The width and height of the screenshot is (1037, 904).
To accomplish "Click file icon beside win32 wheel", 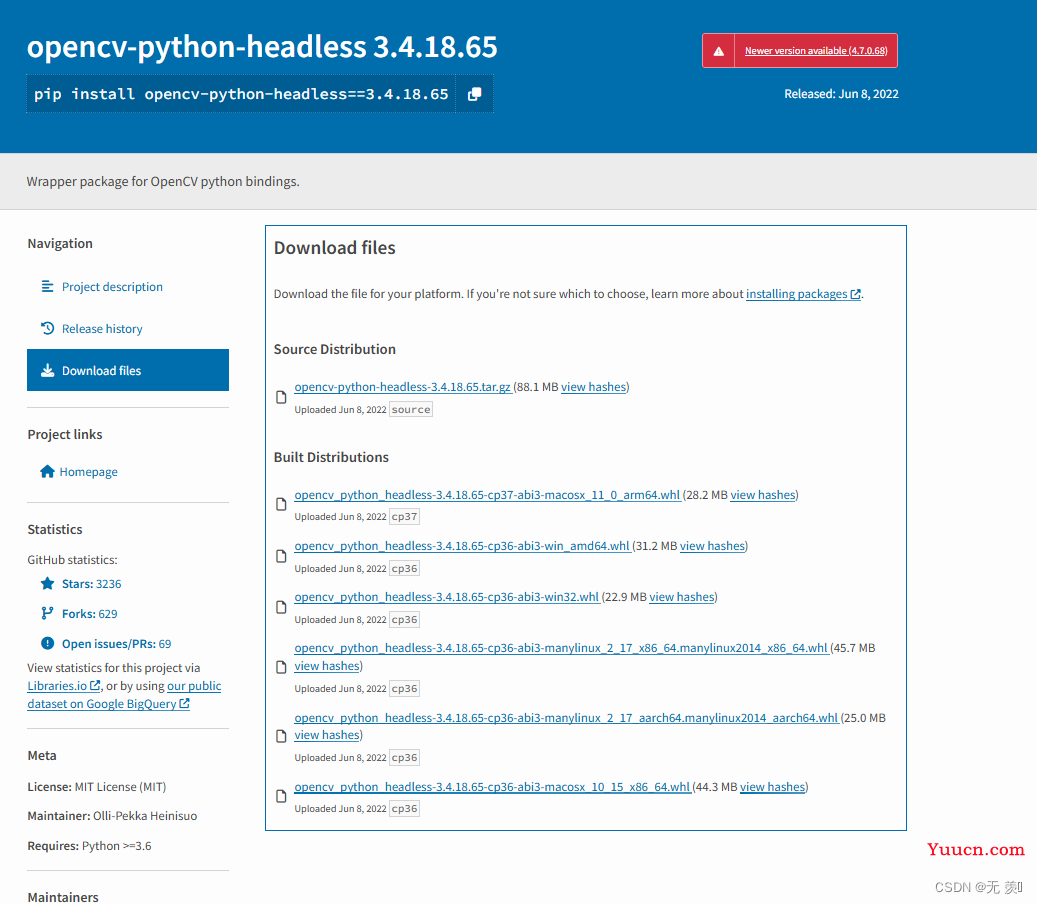I will pos(281,607).
